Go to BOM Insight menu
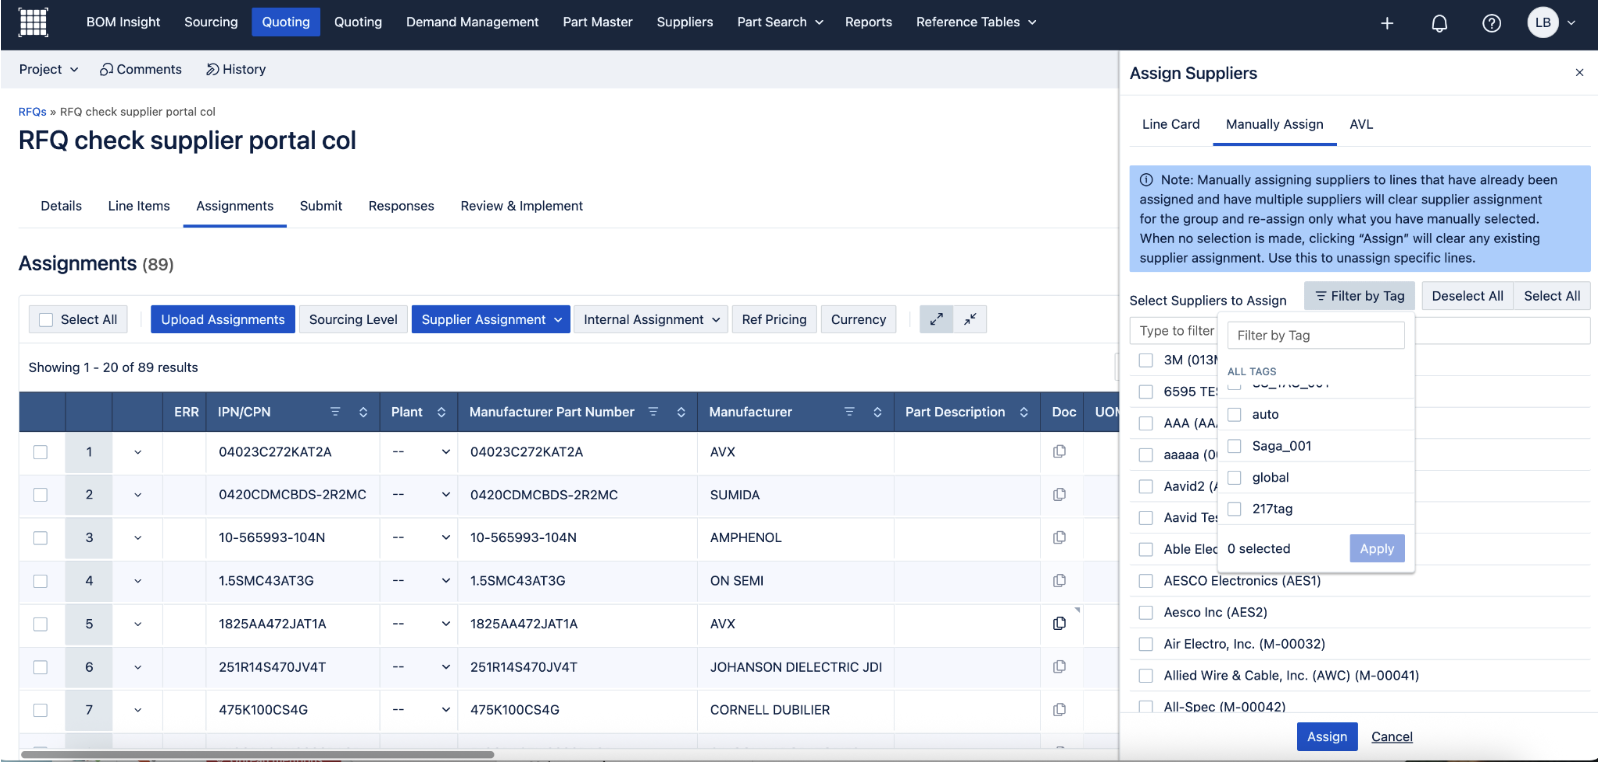This screenshot has height=768, width=1598. (123, 22)
